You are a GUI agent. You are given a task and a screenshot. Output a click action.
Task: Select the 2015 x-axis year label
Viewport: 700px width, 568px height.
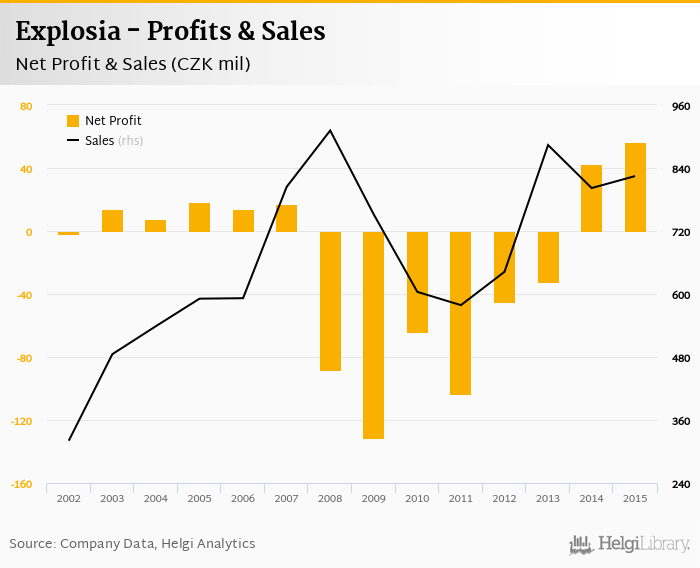(635, 498)
